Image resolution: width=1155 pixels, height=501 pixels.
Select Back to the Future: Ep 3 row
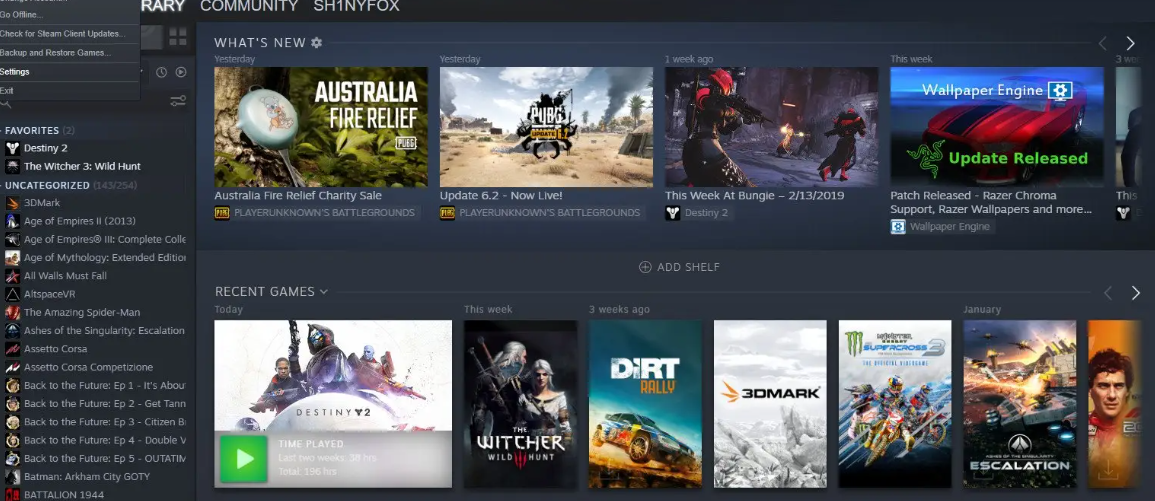(97, 422)
